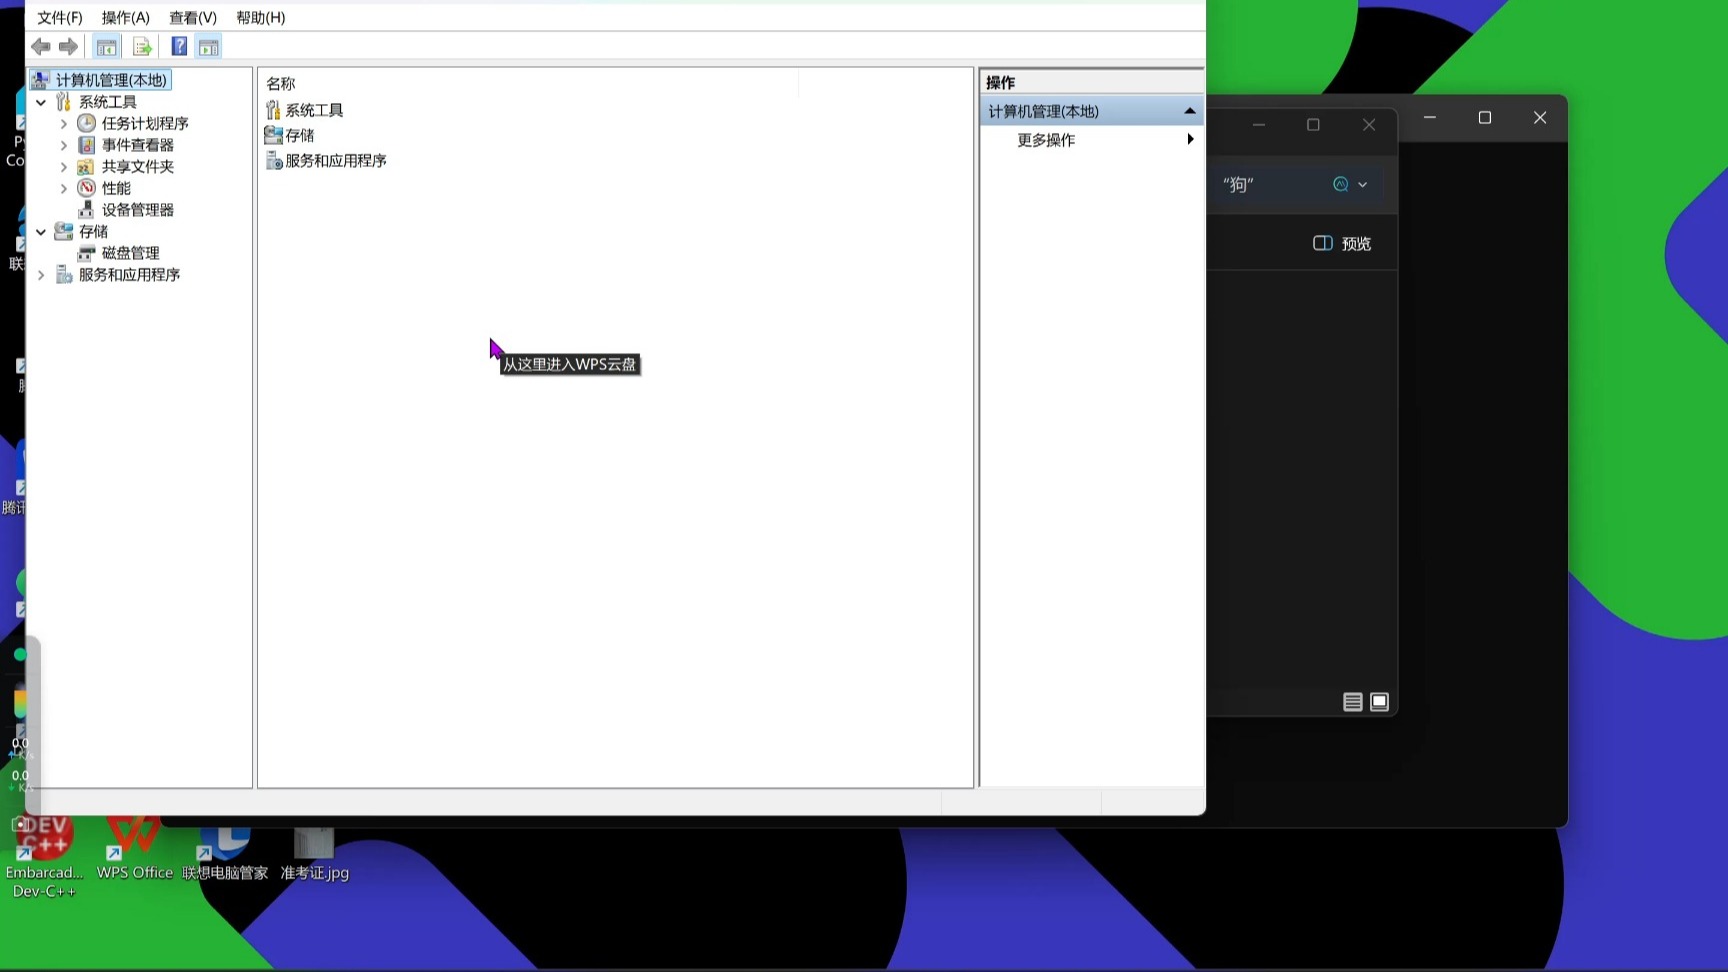Expand the 共享文件夹 node
Screen dimensions: 1728x972
click(x=64, y=167)
